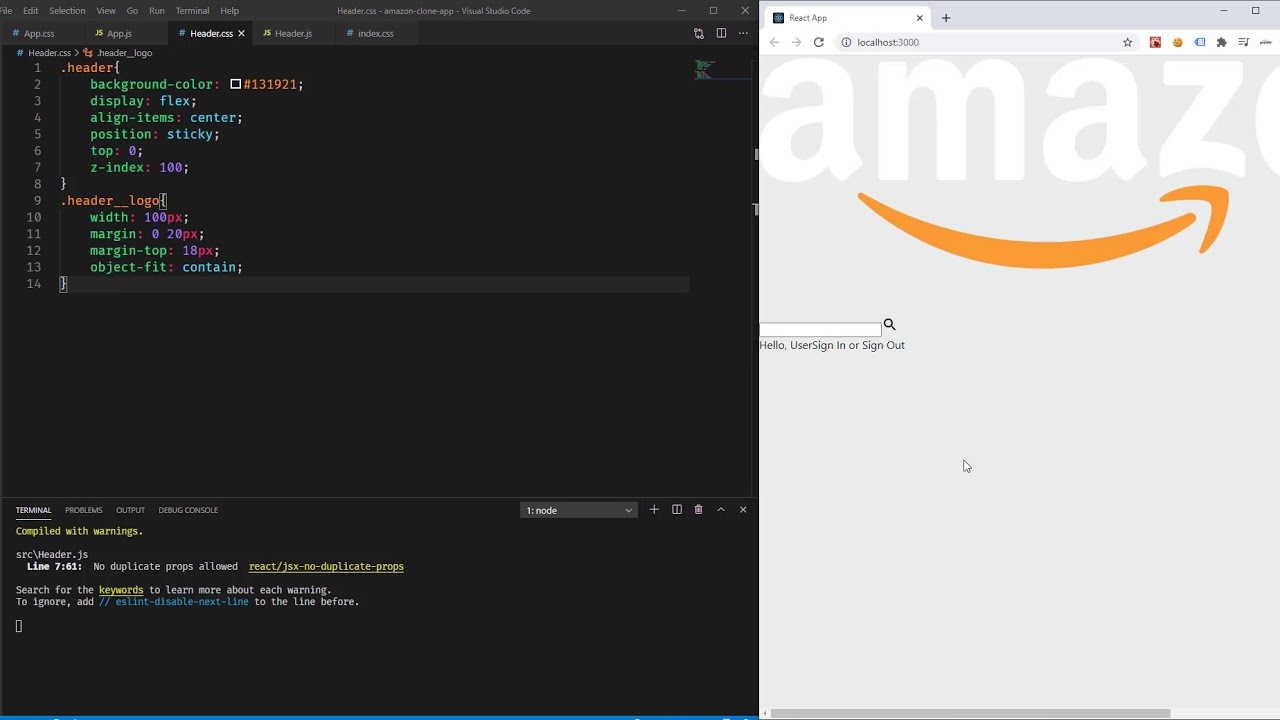Split the VS Code editor right
Screen dimensions: 1280x720
[721, 33]
